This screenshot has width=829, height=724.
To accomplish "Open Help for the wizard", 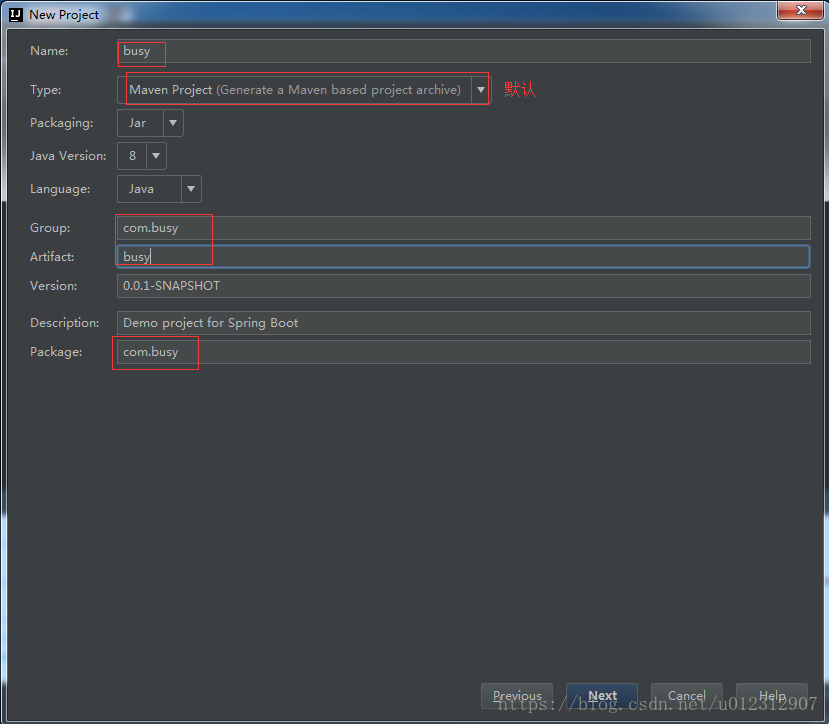I will point(772,695).
